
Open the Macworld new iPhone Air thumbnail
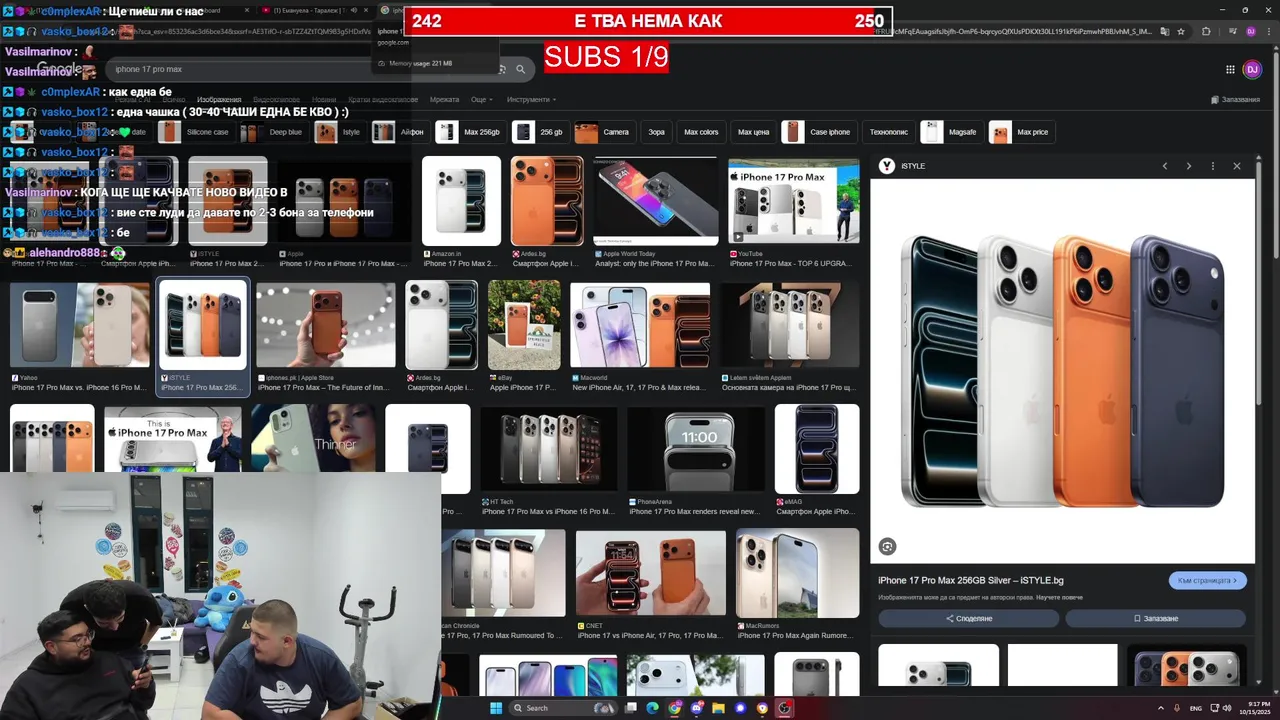[640, 325]
